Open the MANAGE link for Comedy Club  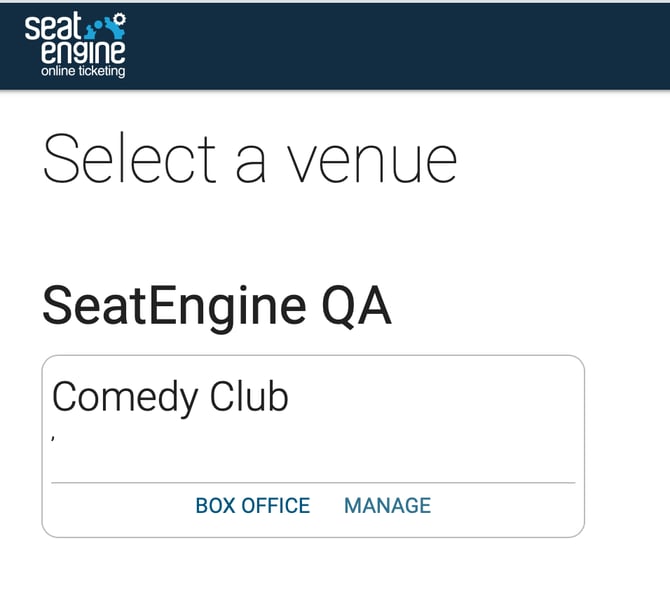click(387, 506)
